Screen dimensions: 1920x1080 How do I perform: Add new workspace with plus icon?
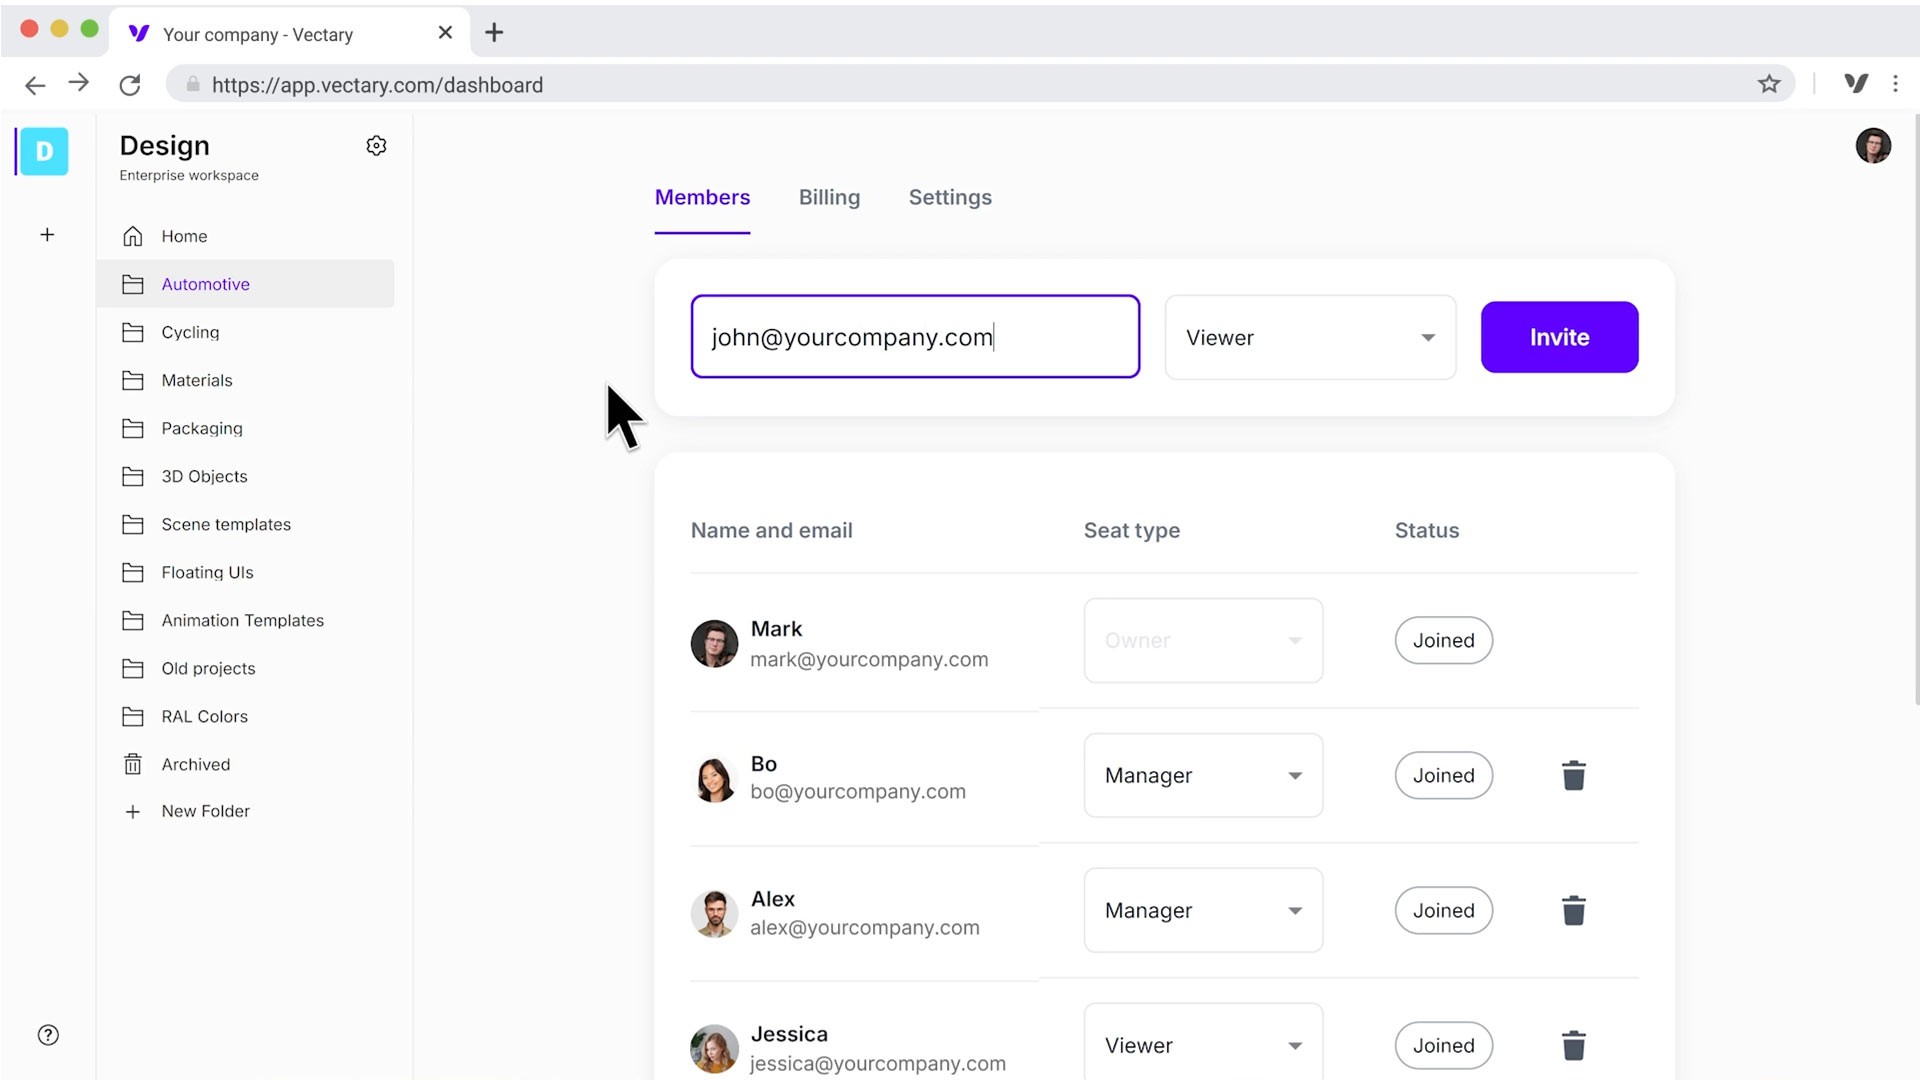47,235
